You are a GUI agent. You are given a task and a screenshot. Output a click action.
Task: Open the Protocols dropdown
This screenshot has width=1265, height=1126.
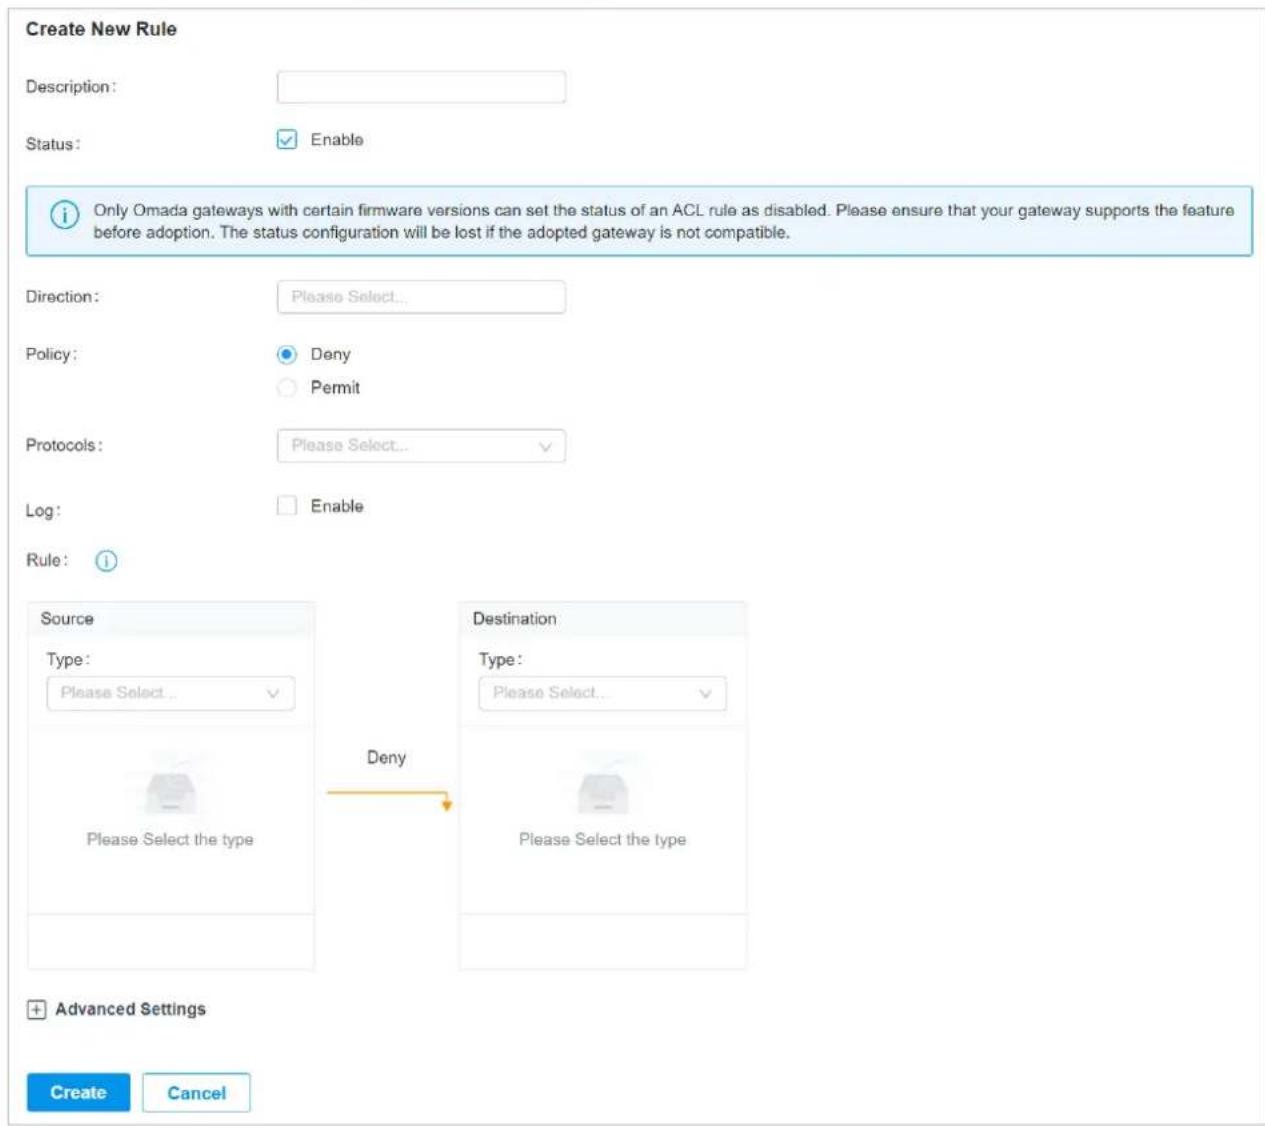point(421,446)
